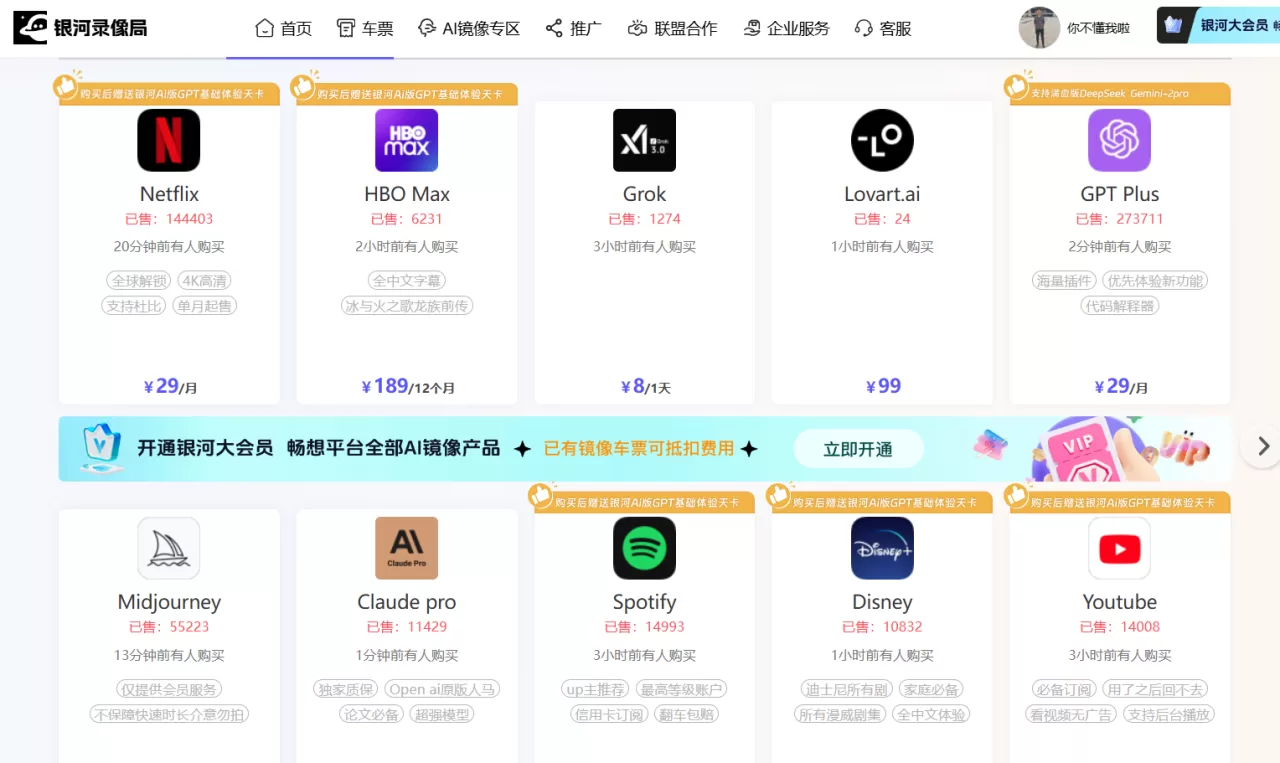
Task: Select the Claude Pro icon
Action: click(x=407, y=548)
